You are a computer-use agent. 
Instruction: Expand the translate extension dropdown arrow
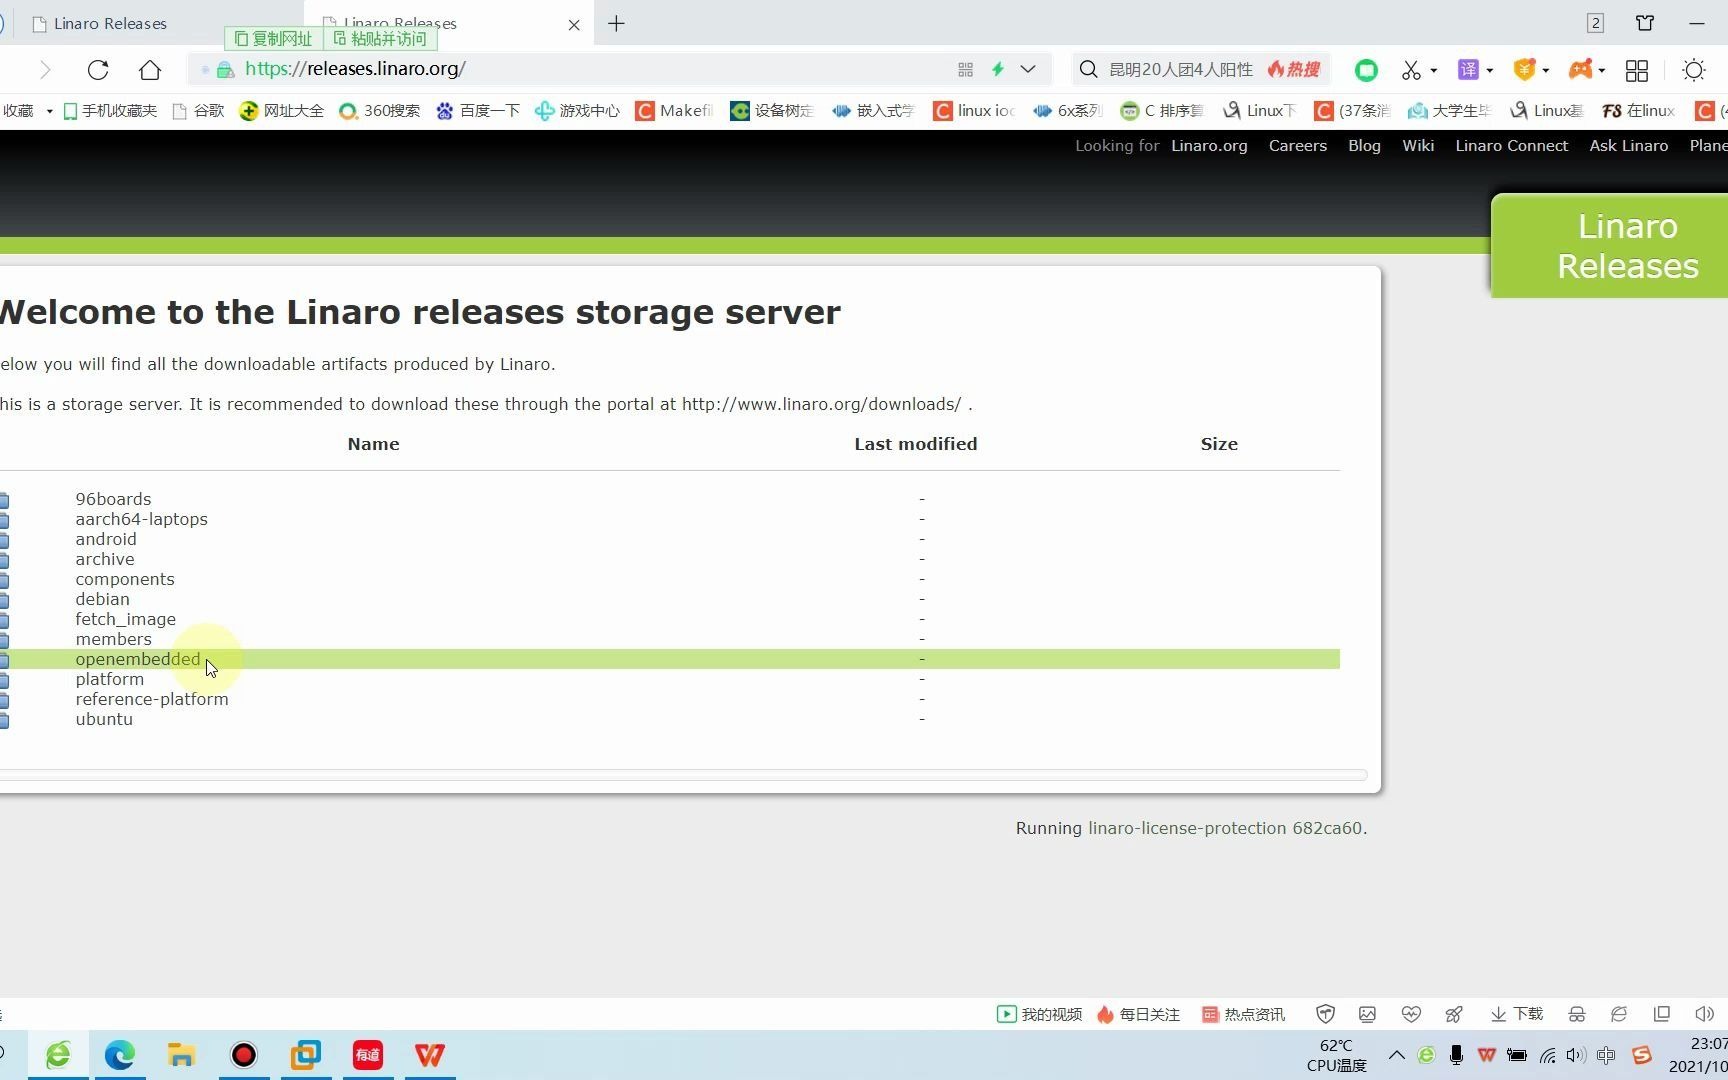pos(1490,70)
